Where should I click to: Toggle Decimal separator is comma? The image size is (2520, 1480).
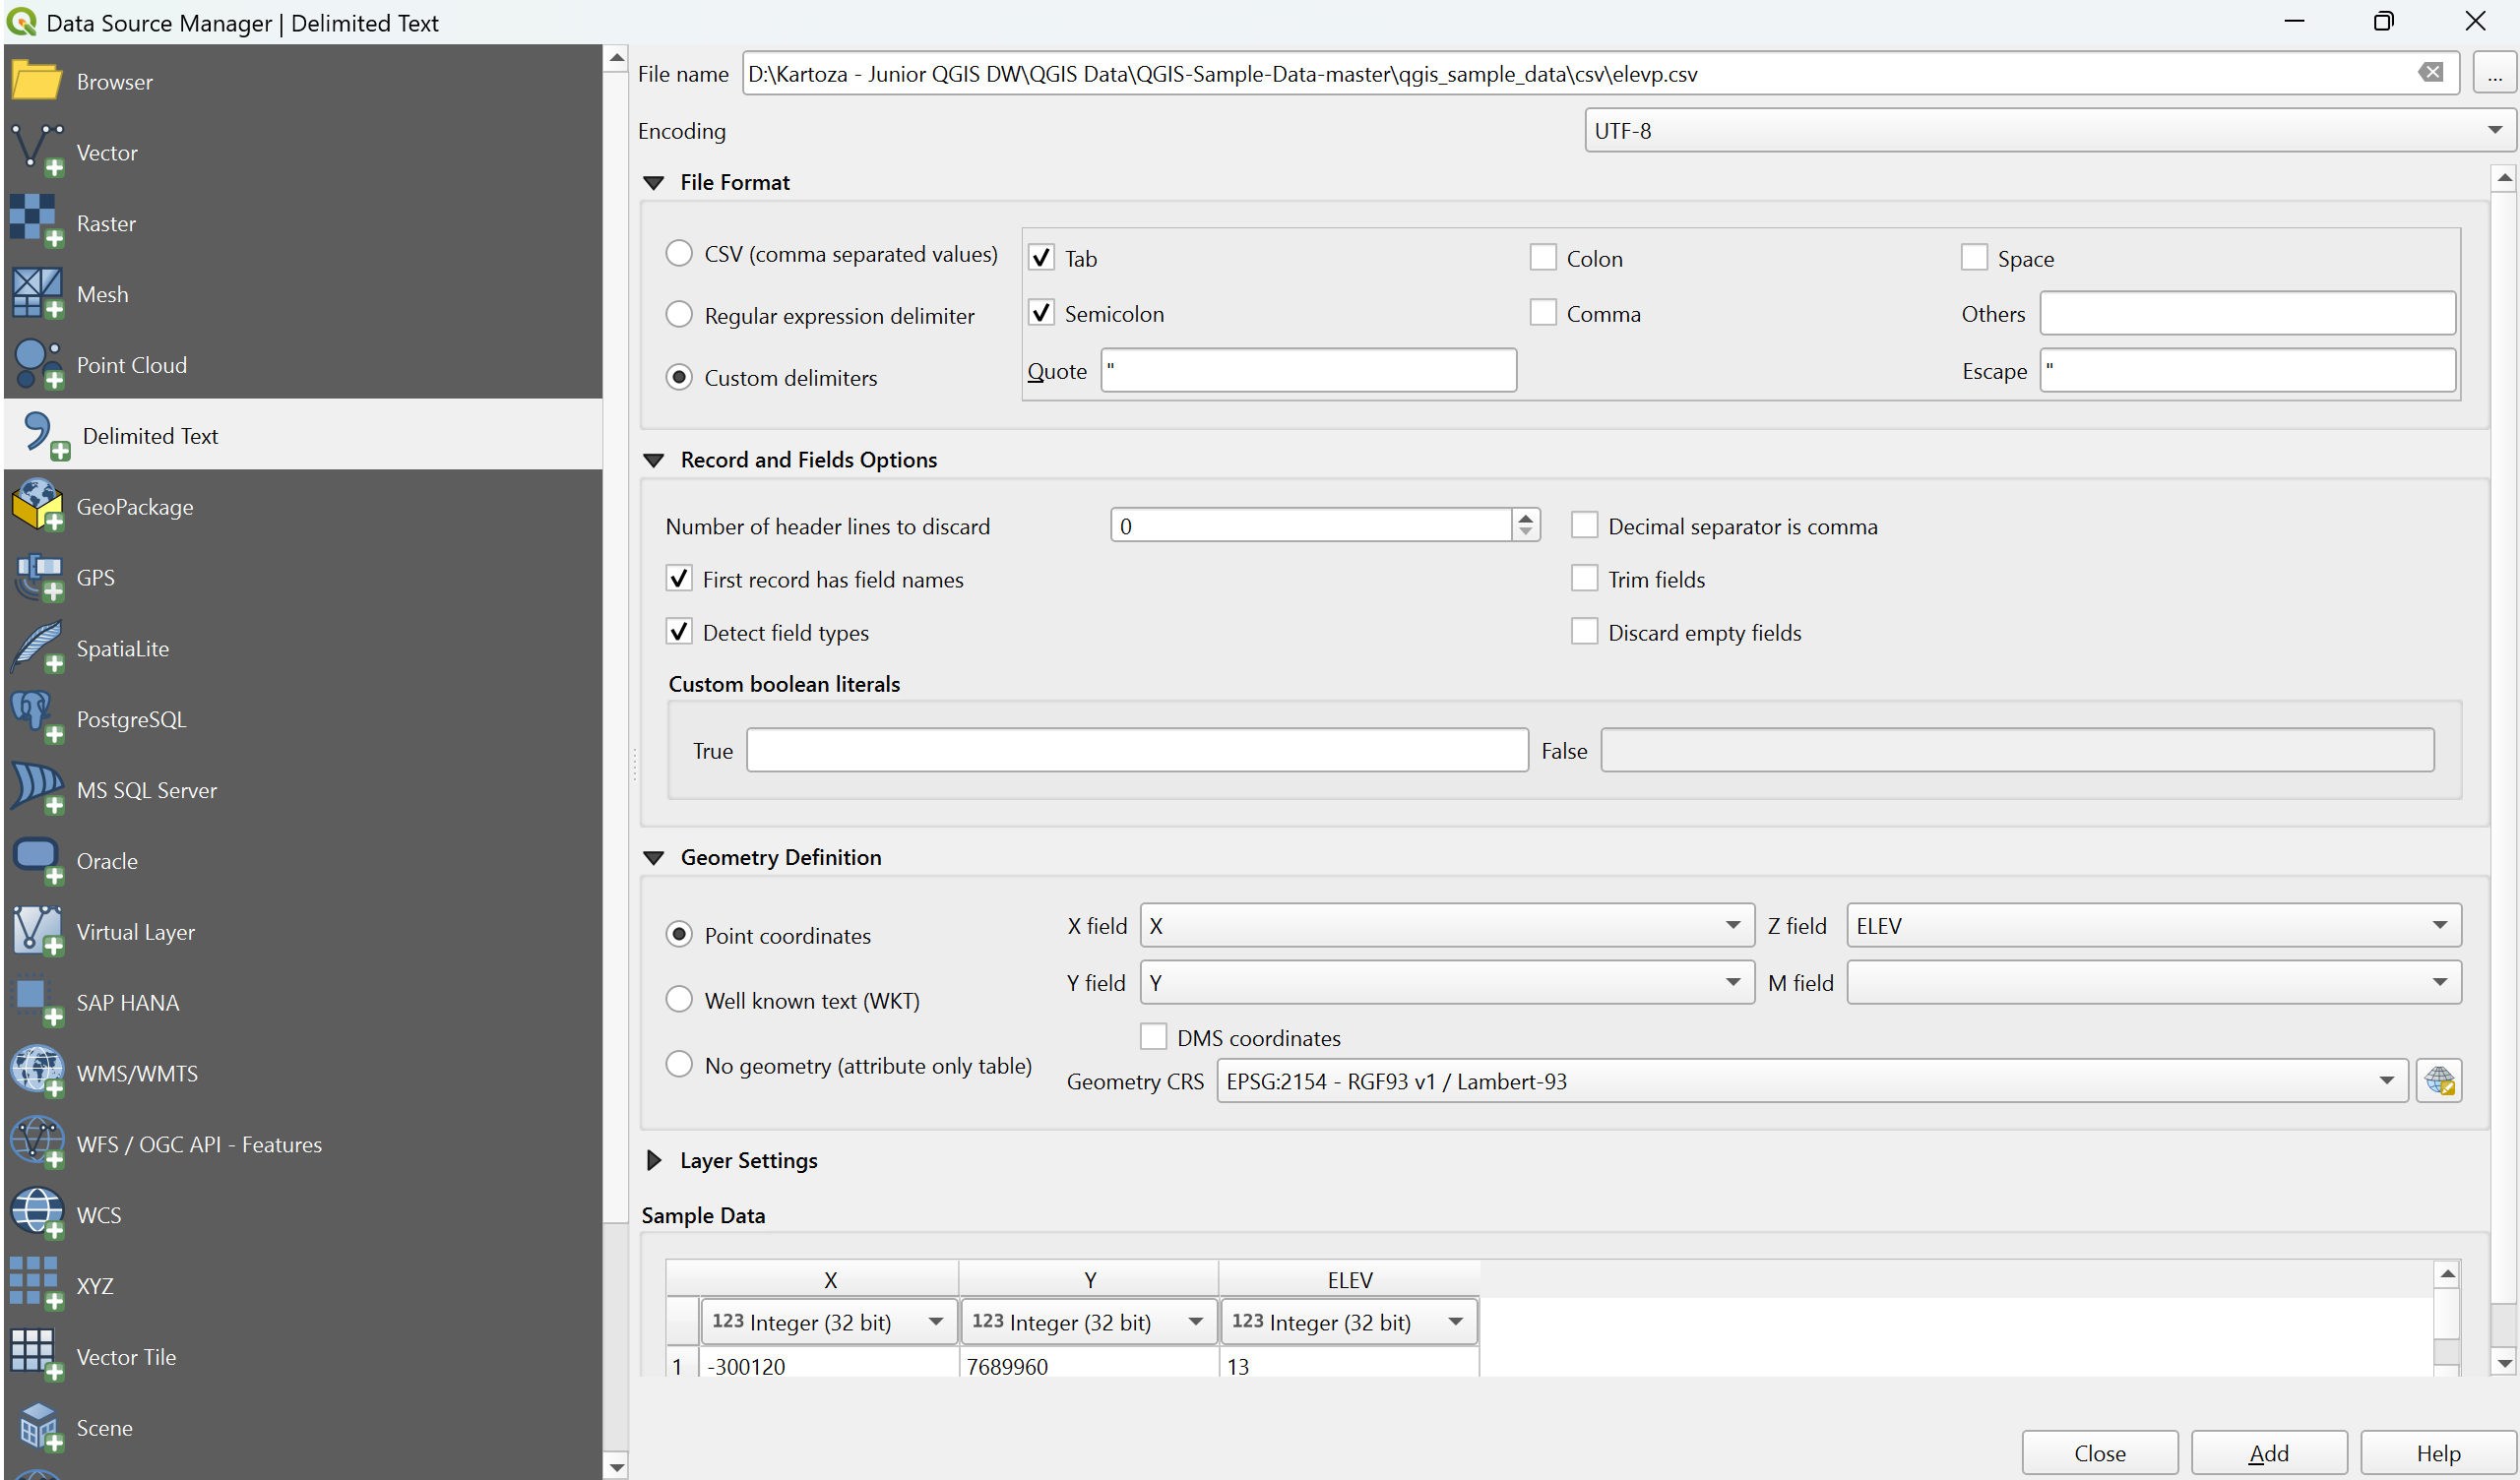(x=1584, y=526)
